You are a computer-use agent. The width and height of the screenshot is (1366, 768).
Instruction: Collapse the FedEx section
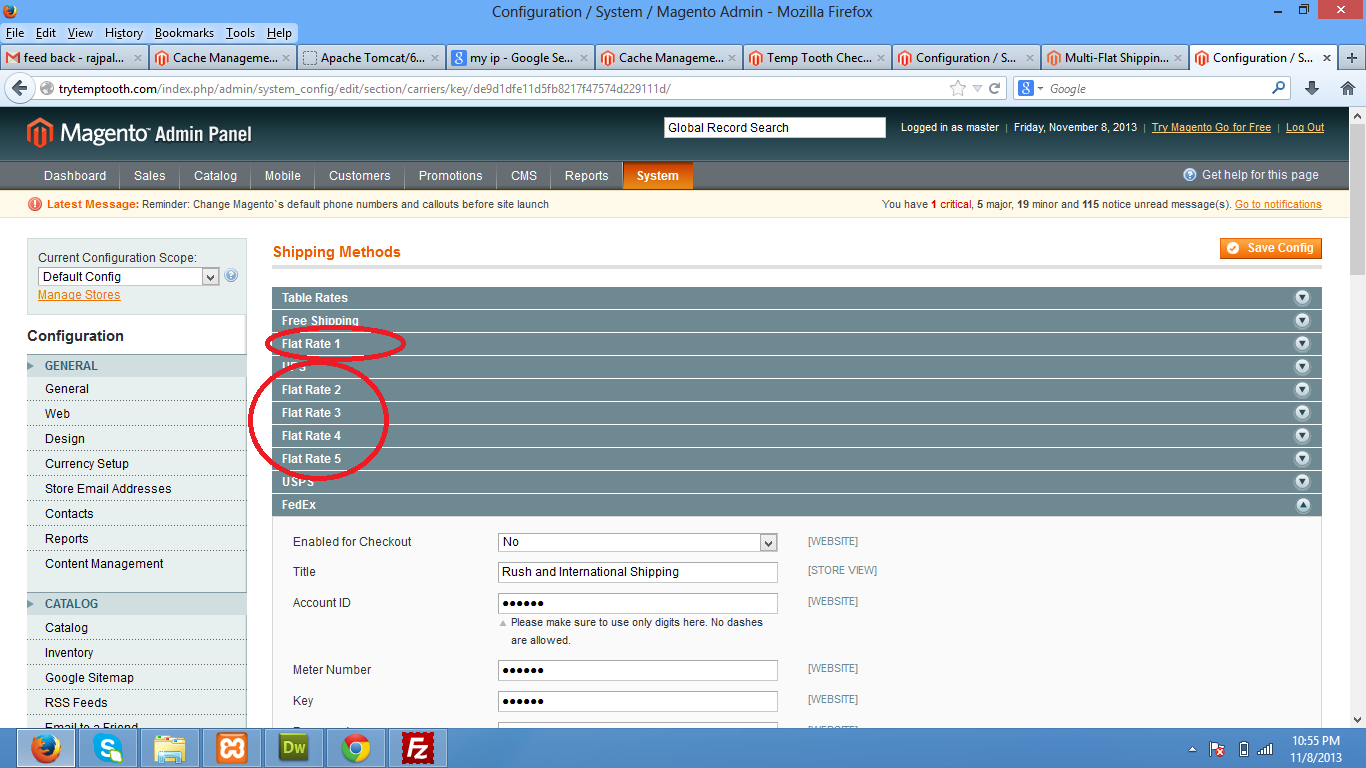point(796,505)
